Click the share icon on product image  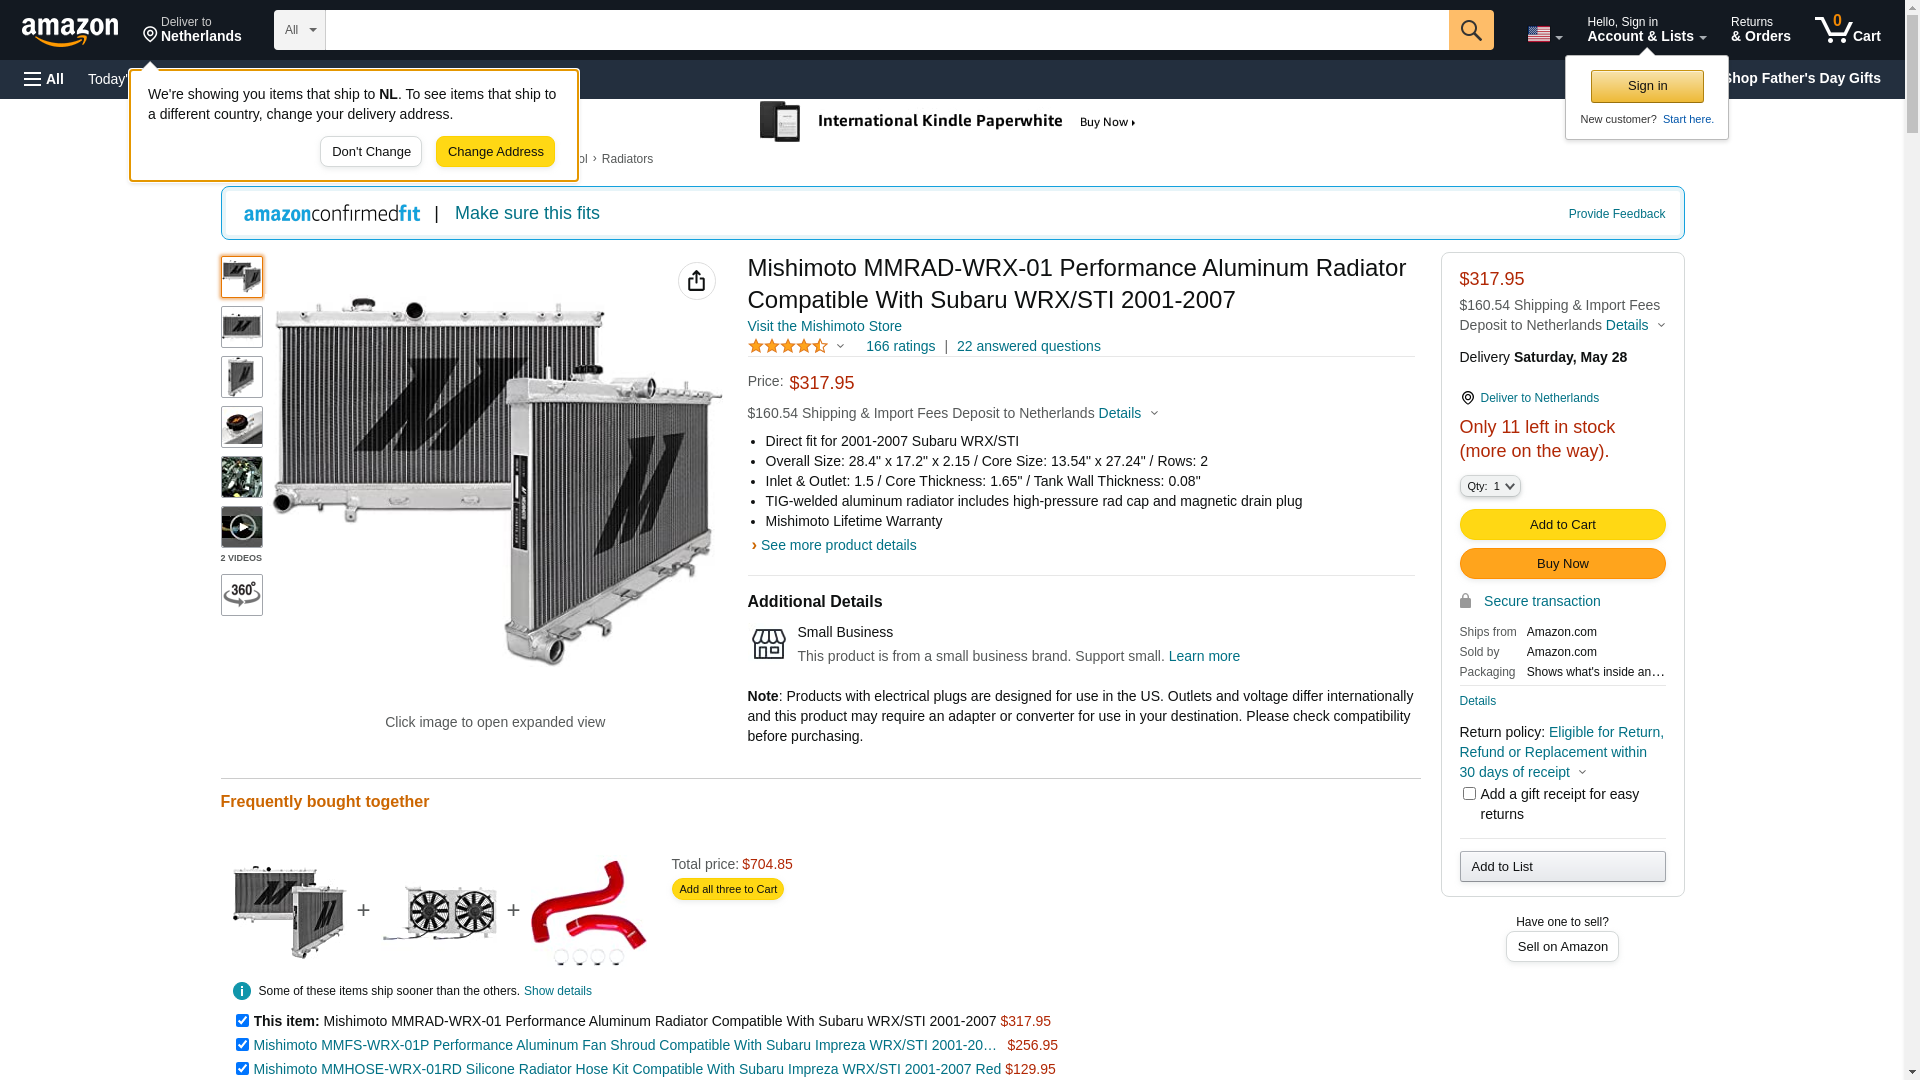696,281
